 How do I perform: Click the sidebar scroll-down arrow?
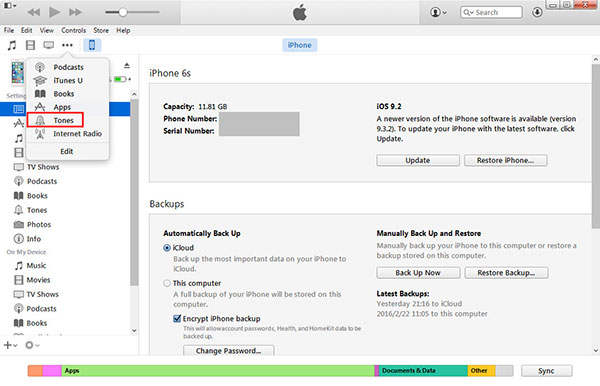click(x=134, y=331)
